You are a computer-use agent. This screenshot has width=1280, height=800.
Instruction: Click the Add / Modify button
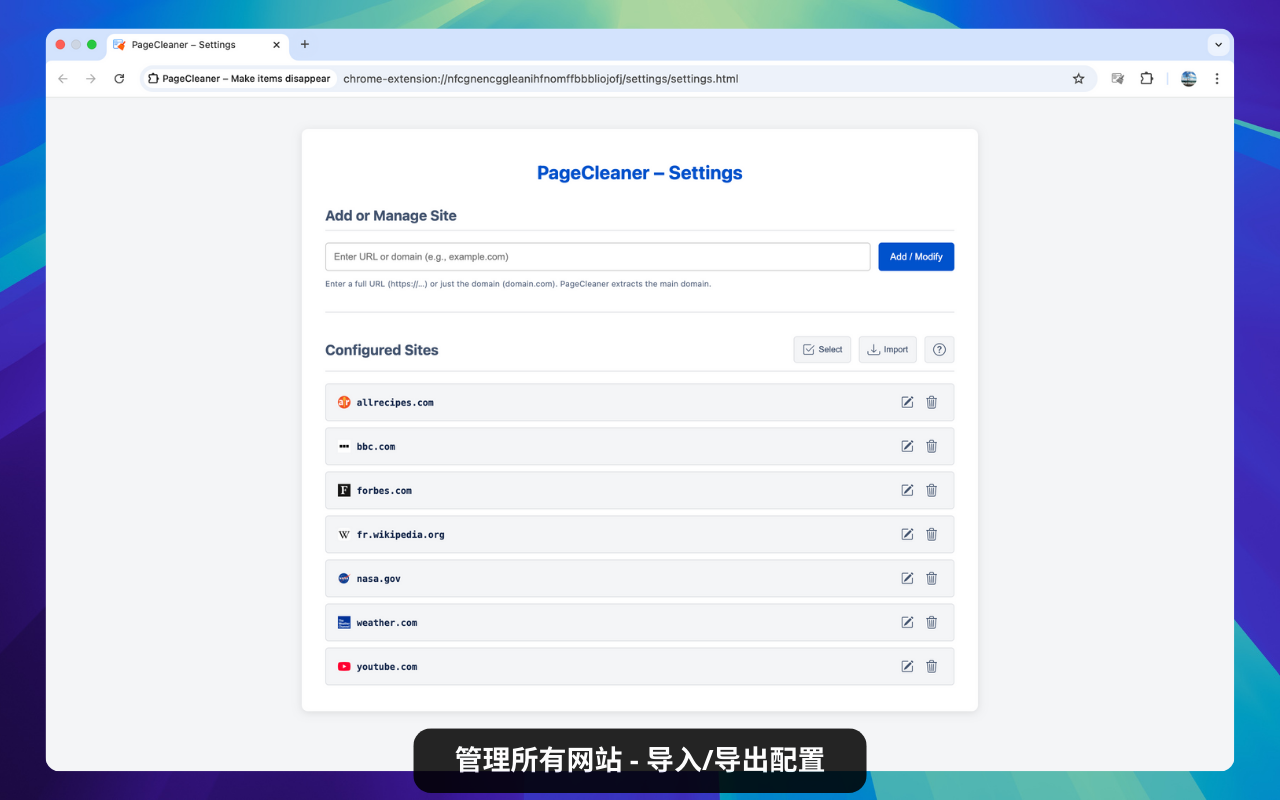[916, 256]
